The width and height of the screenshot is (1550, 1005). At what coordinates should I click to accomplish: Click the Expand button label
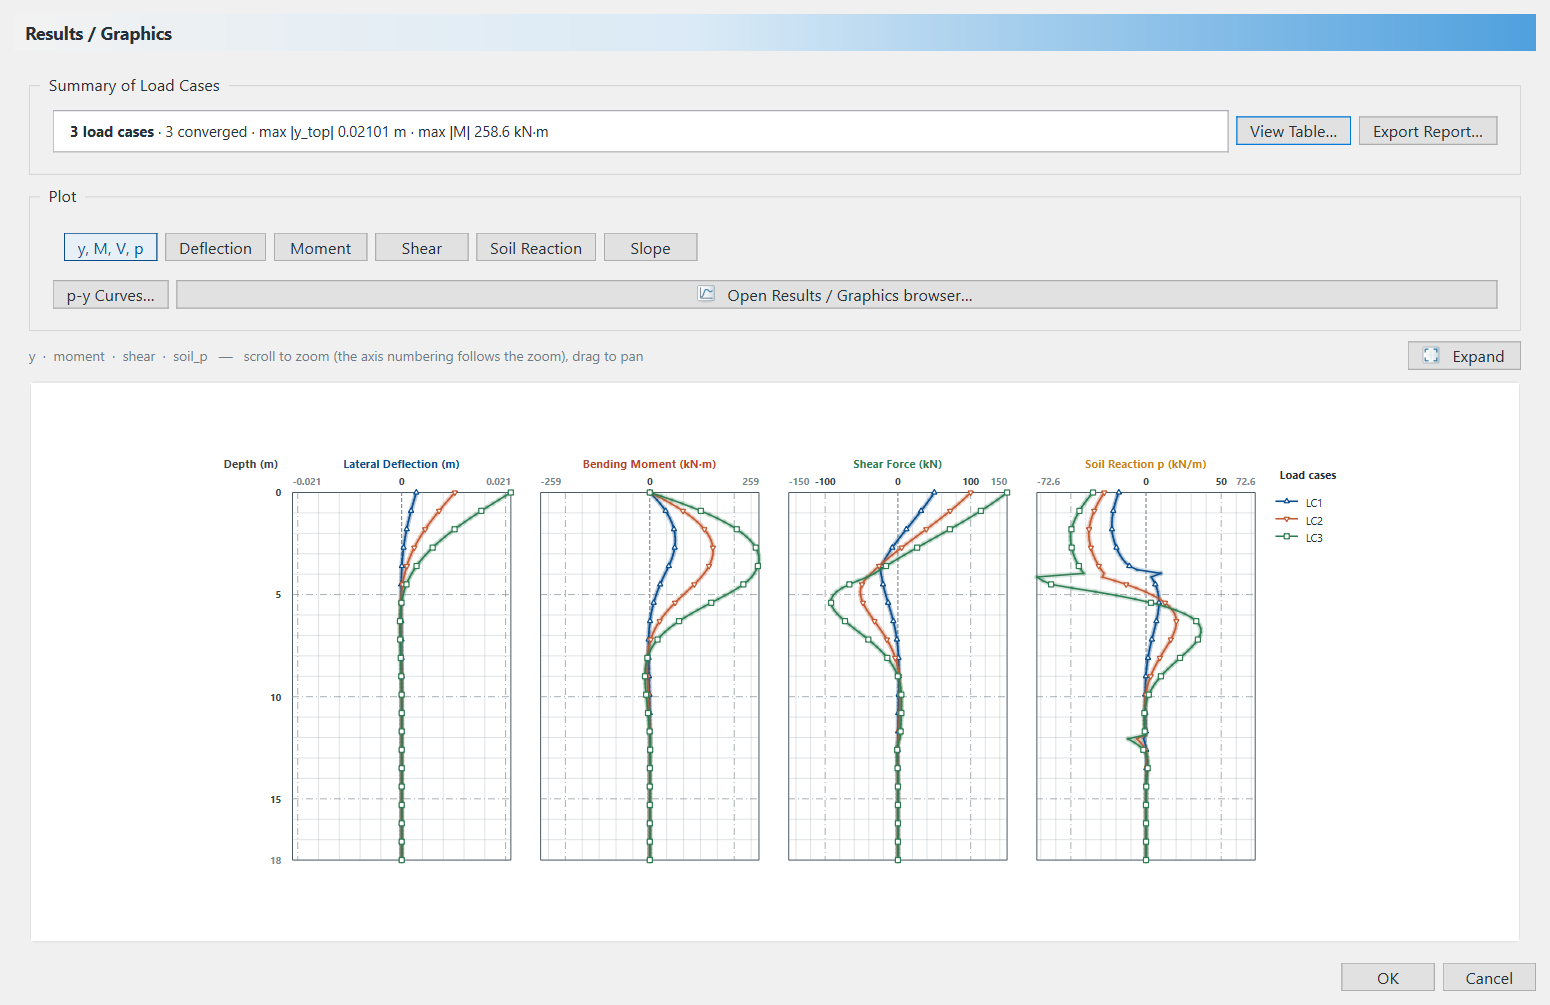click(x=1478, y=356)
